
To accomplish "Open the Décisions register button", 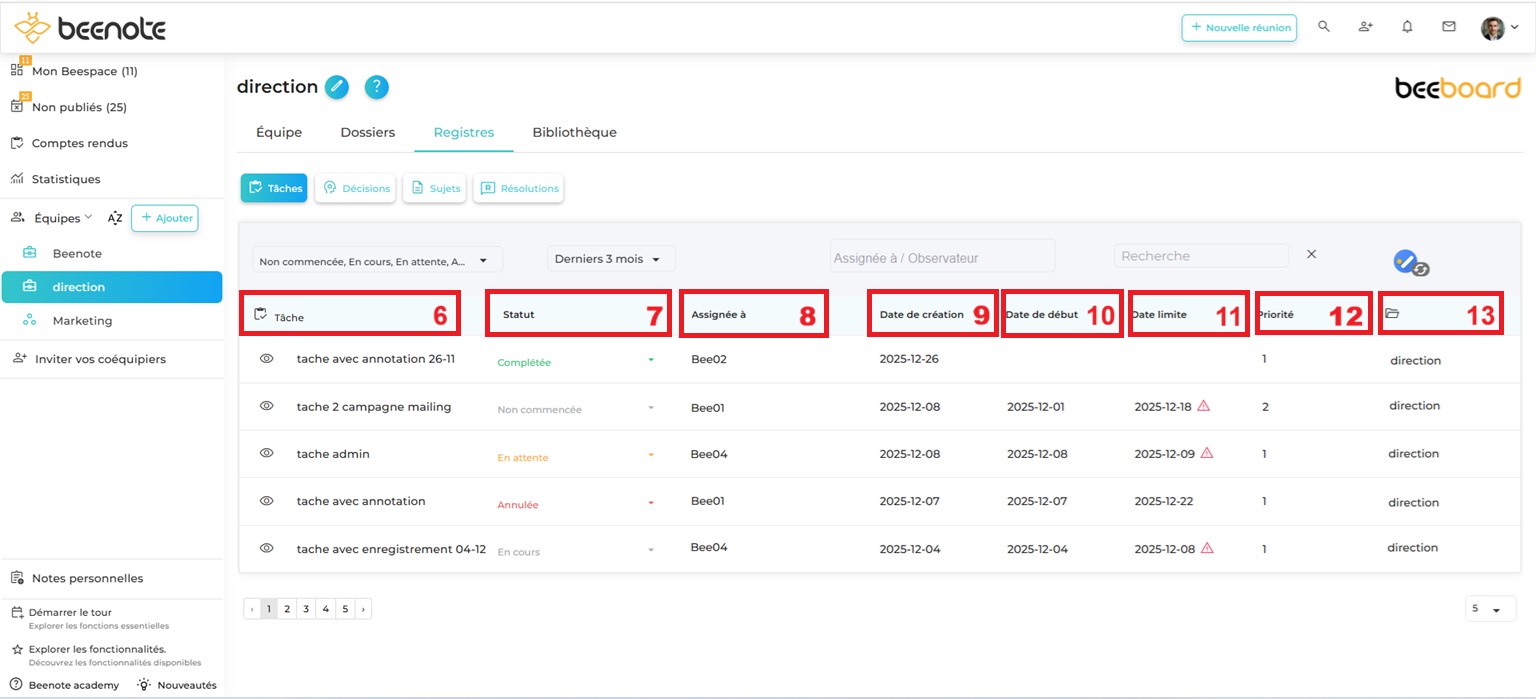I will pos(355,188).
